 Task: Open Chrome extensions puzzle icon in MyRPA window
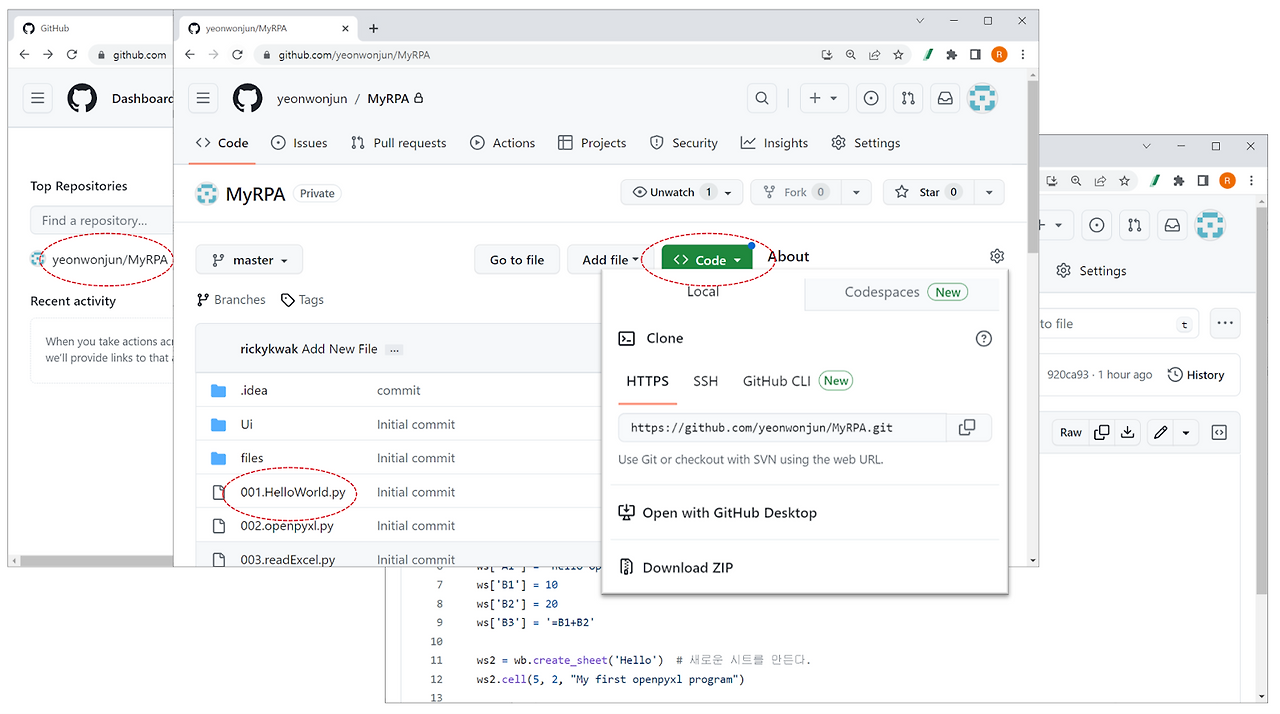click(951, 55)
